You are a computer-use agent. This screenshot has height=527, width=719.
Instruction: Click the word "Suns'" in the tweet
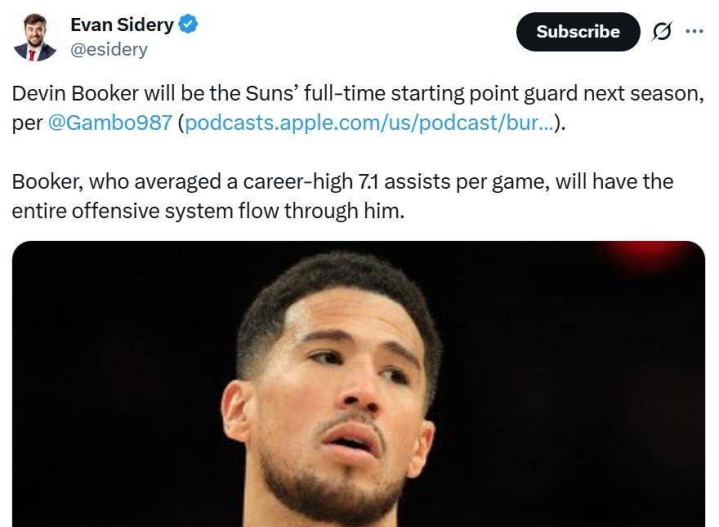[x=264, y=95]
